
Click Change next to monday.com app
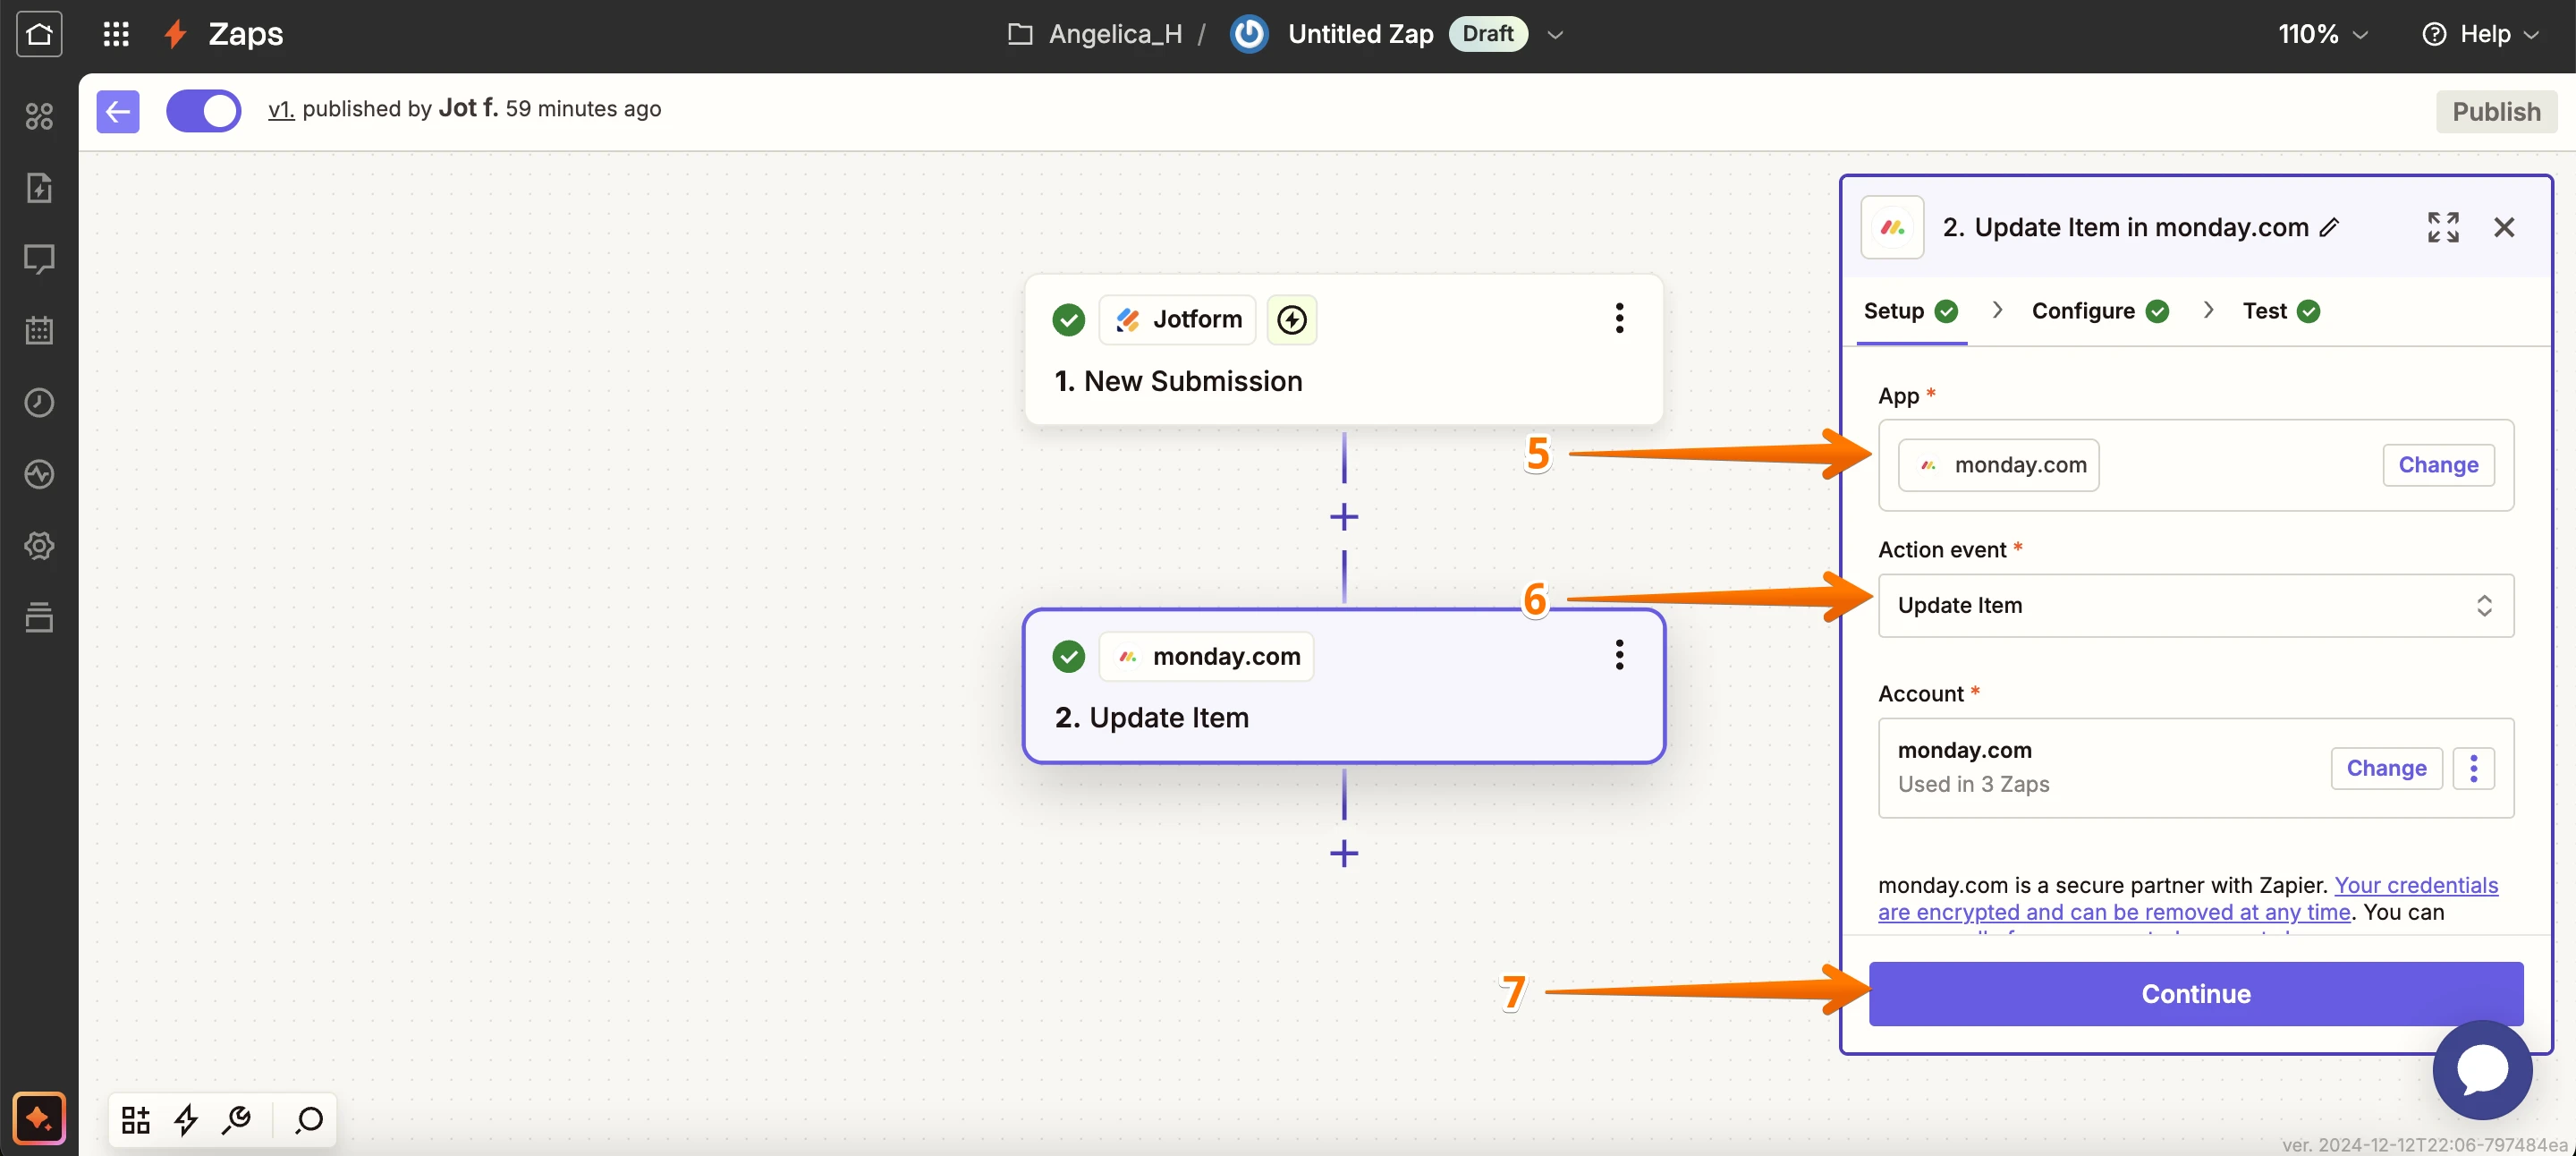2437,465
